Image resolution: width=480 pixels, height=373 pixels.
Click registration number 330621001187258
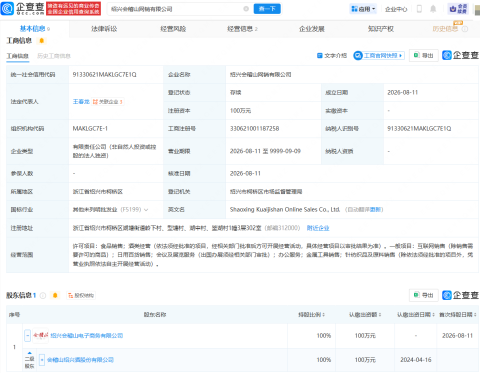coord(254,129)
